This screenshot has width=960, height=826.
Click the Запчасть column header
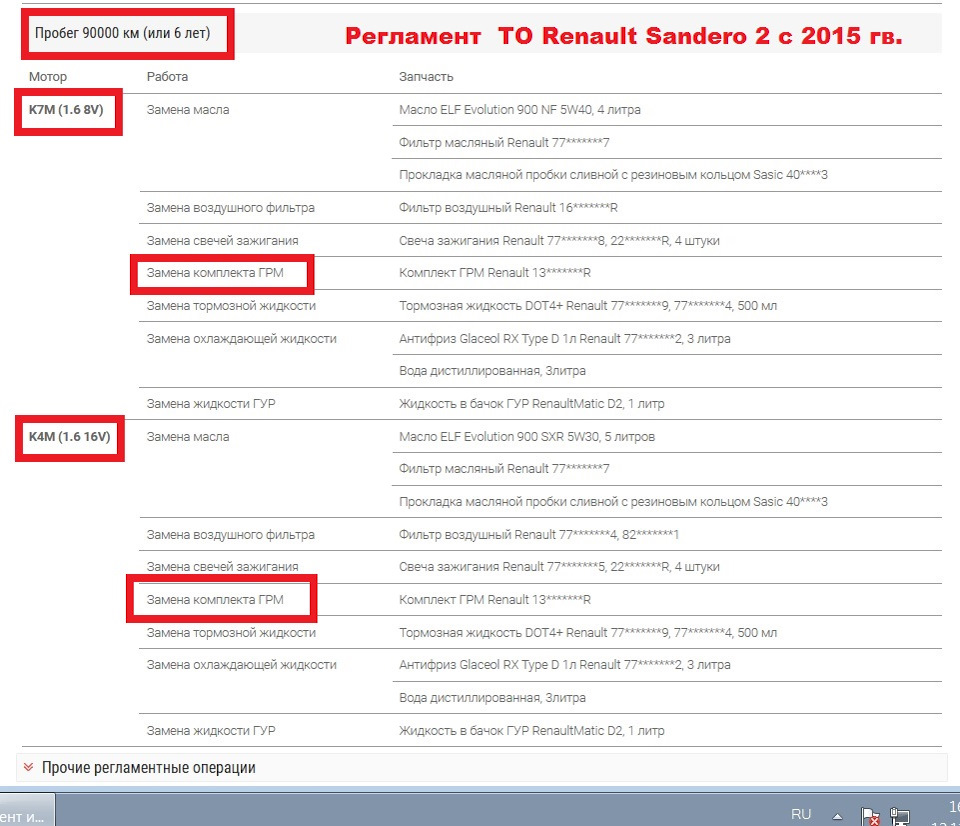click(426, 77)
